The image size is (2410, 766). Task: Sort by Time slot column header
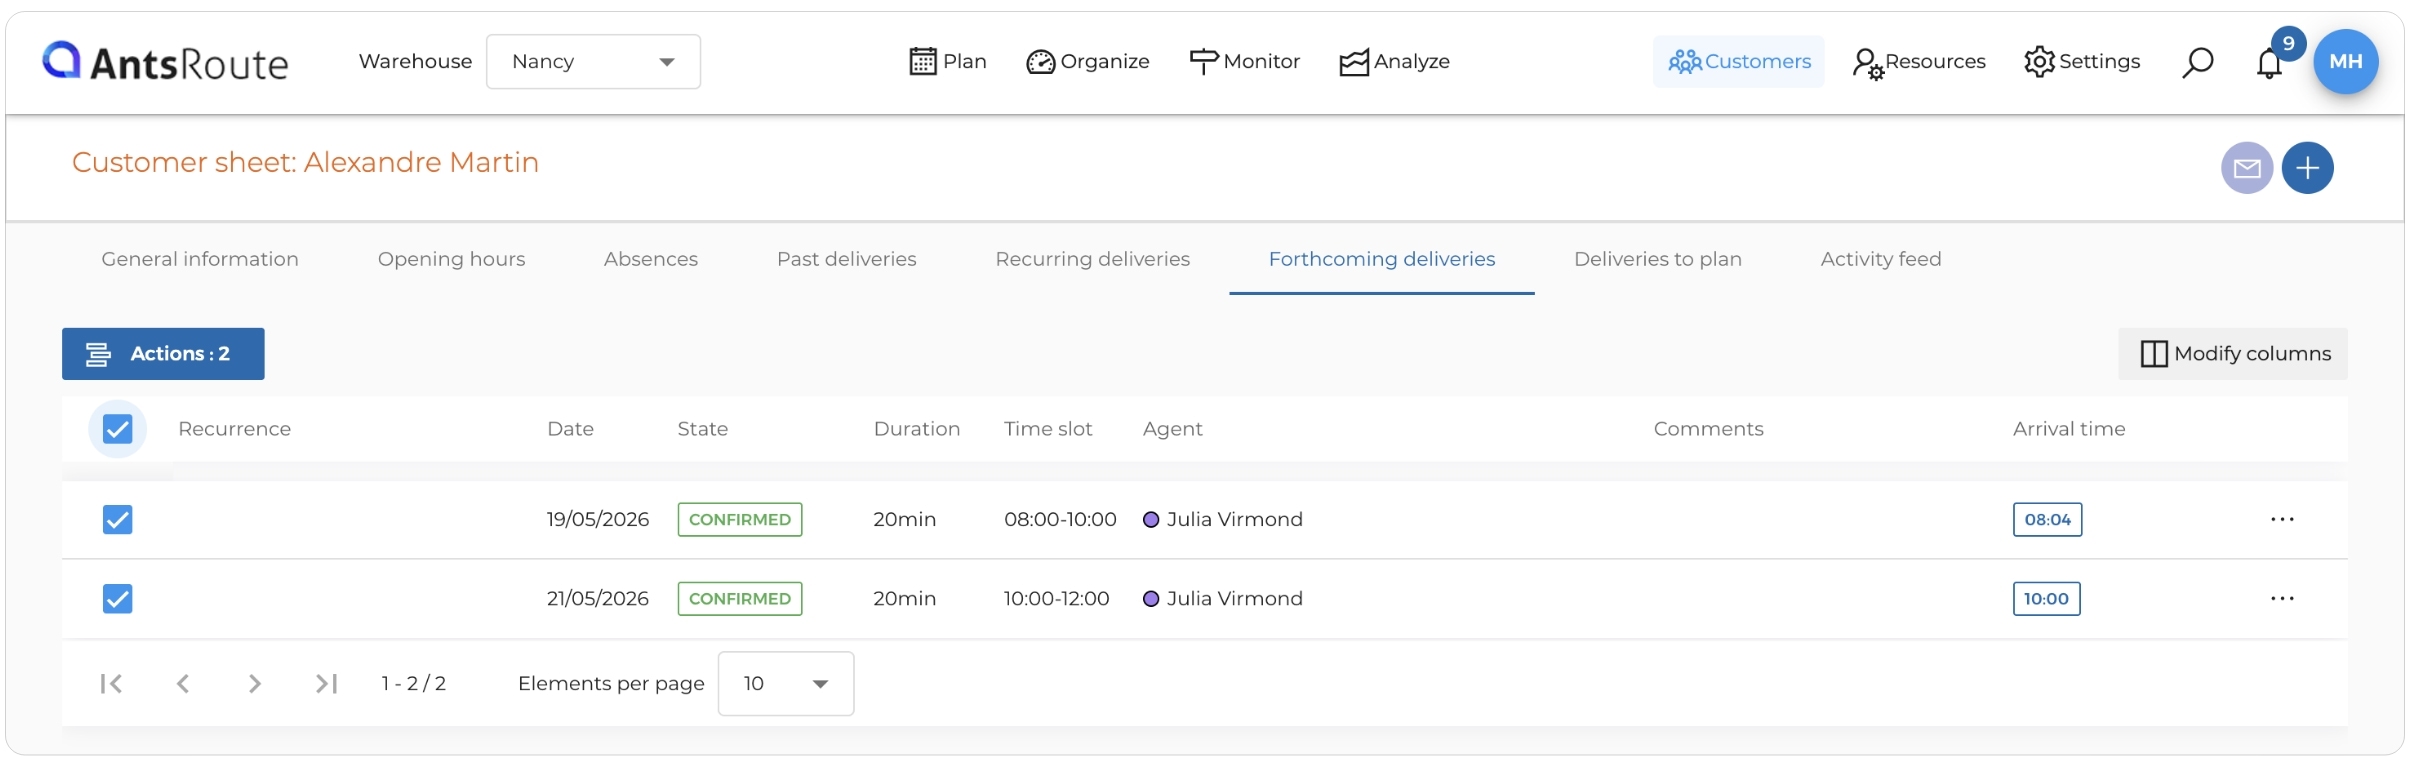(x=1048, y=429)
